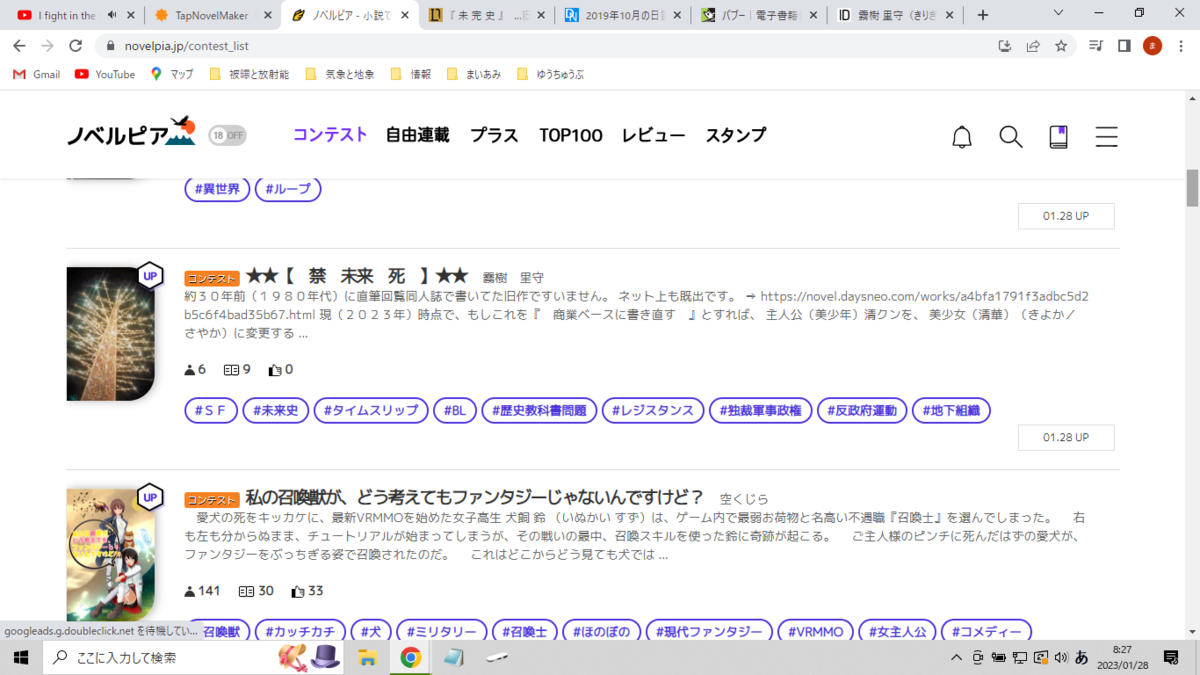Screen dimensions: 1200x675
Task: Open the bookmark library icon
Action: [1059, 137]
